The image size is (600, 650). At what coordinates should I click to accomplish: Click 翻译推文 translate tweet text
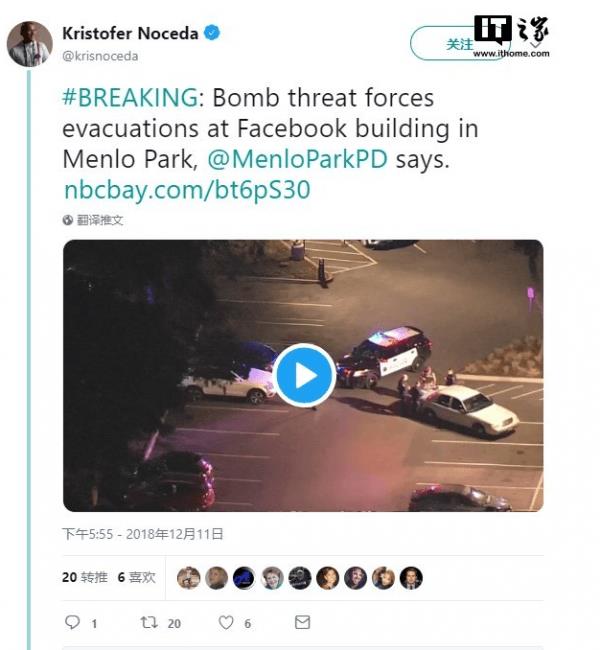click(100, 220)
